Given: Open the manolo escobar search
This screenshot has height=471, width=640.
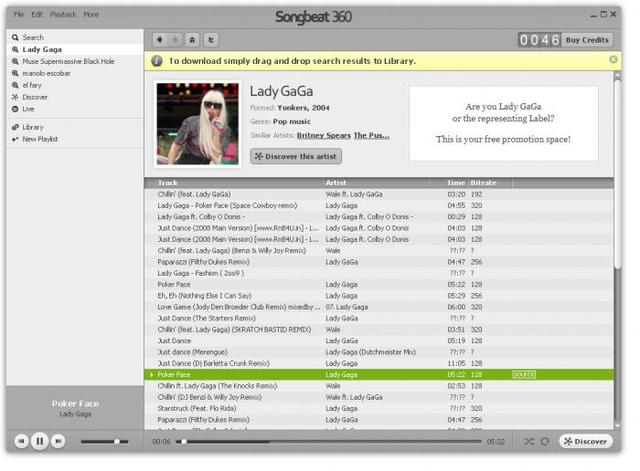Looking at the screenshot, I should tap(75, 73).
